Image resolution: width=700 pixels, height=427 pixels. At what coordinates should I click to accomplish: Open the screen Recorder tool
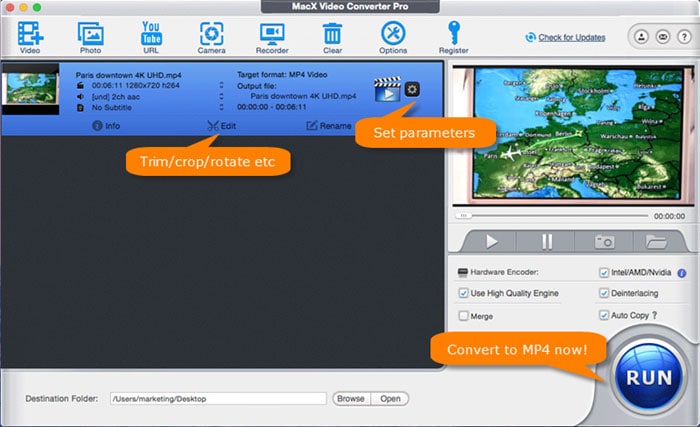[x=272, y=38]
